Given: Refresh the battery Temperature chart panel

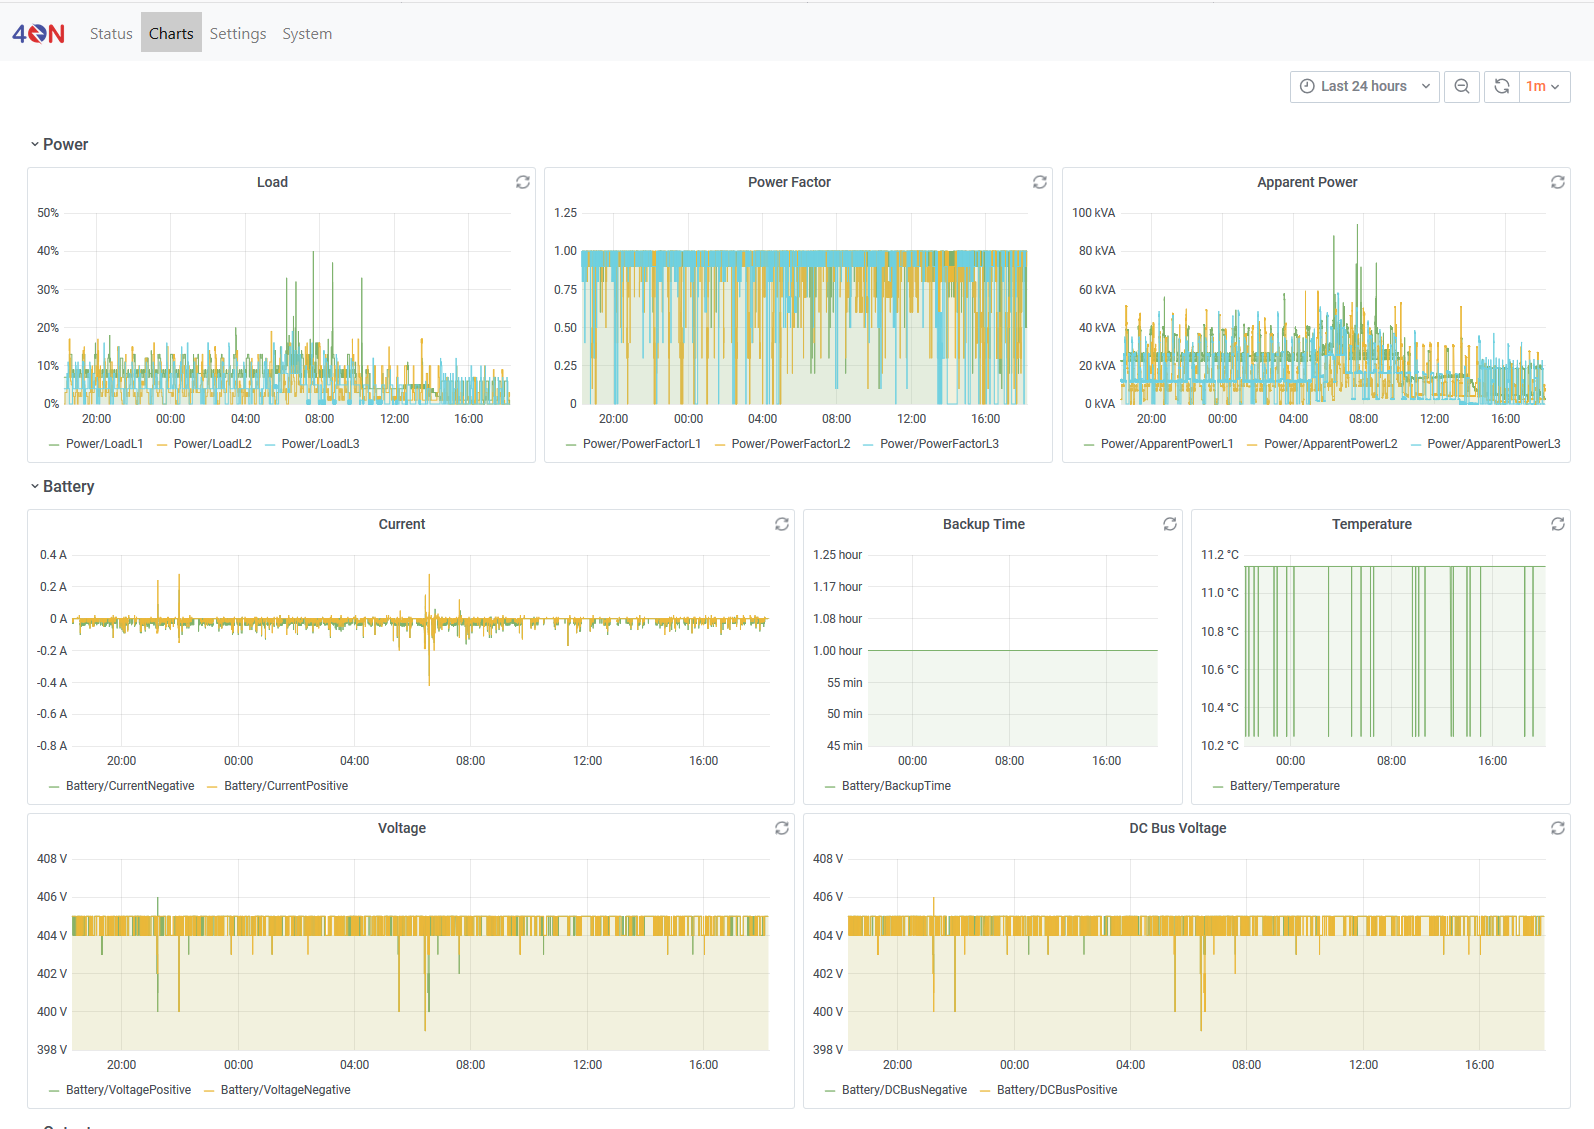Looking at the screenshot, I should (1558, 524).
